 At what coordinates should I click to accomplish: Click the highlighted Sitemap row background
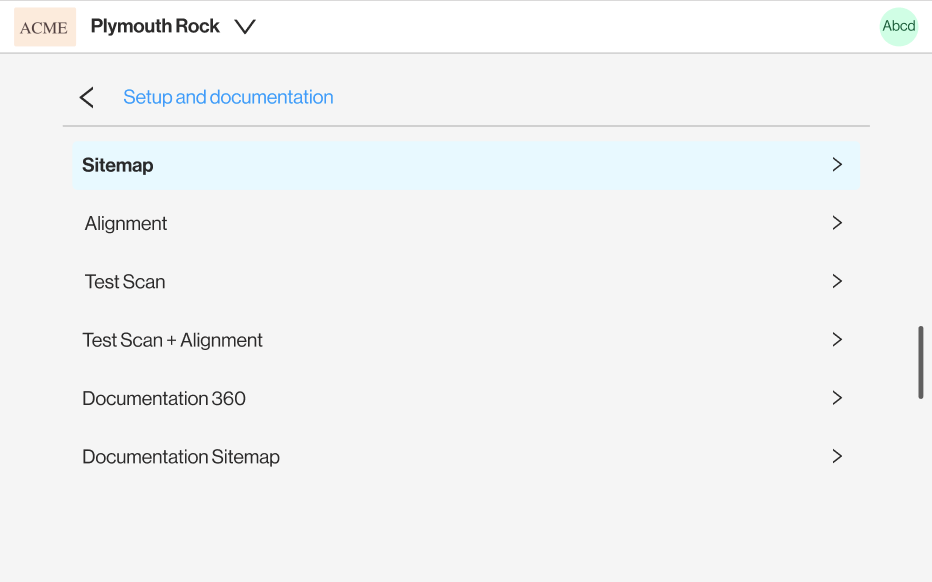467,165
